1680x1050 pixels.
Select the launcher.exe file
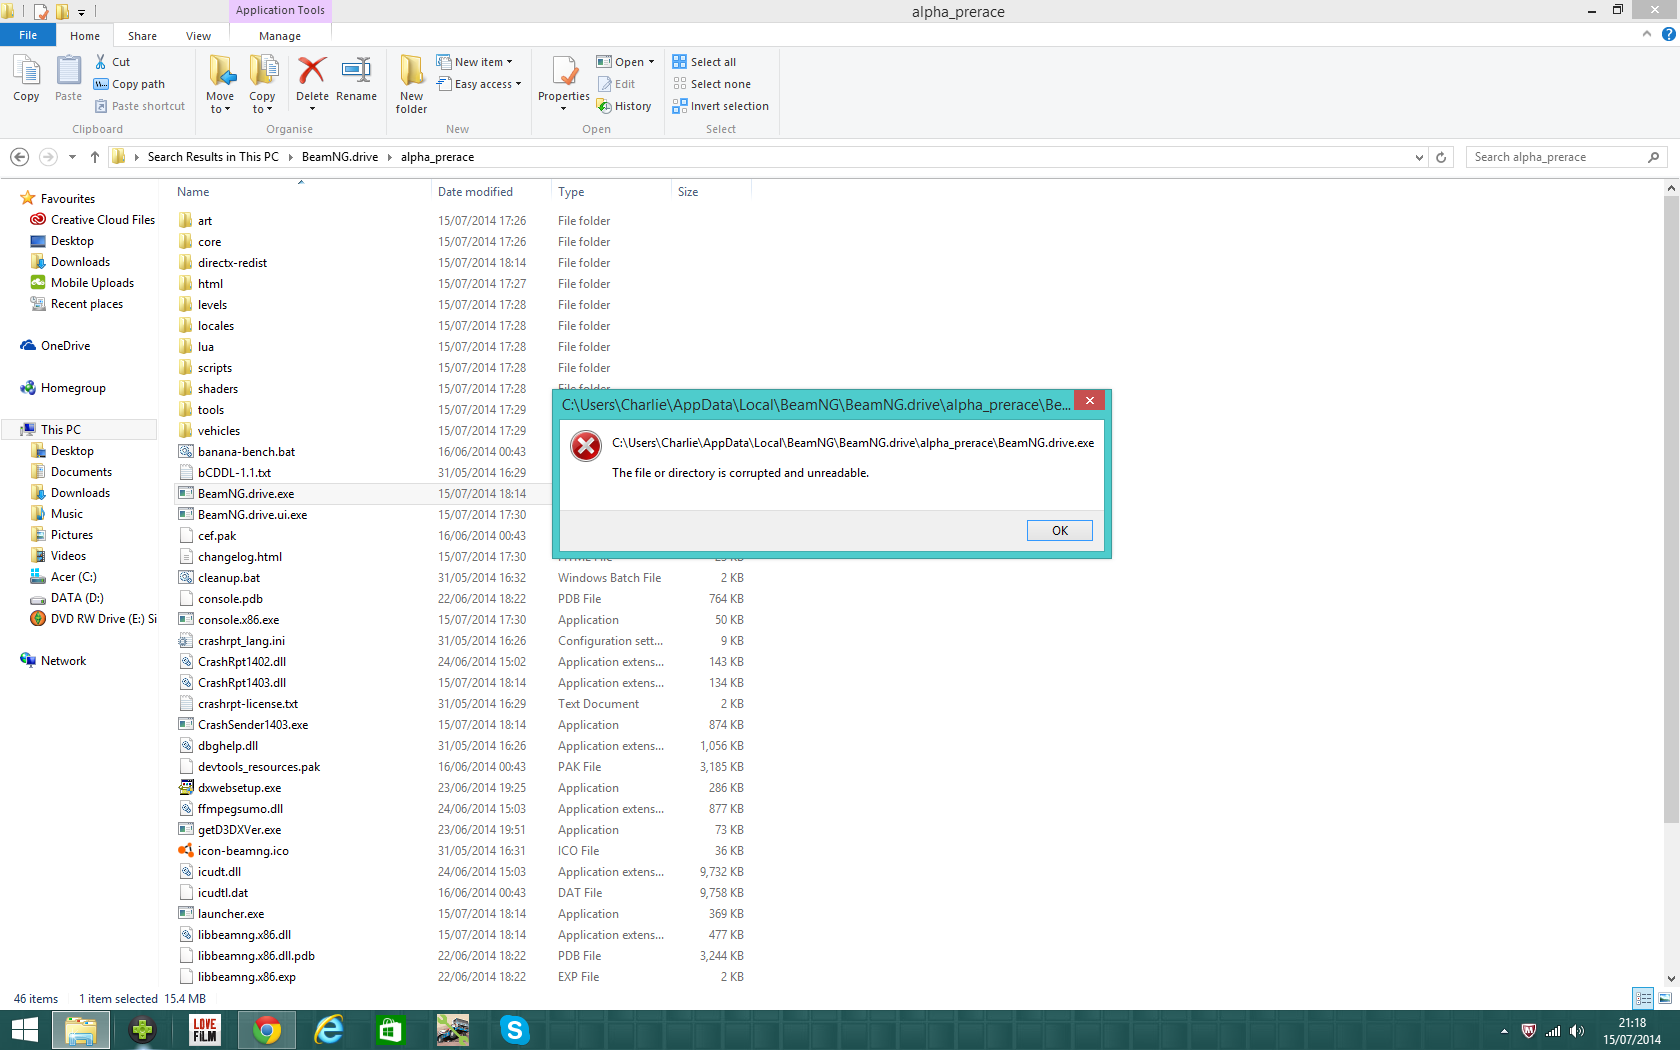tap(230, 914)
